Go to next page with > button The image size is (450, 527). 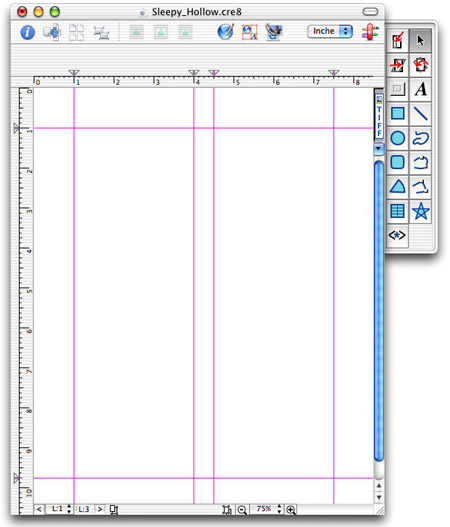100,509
